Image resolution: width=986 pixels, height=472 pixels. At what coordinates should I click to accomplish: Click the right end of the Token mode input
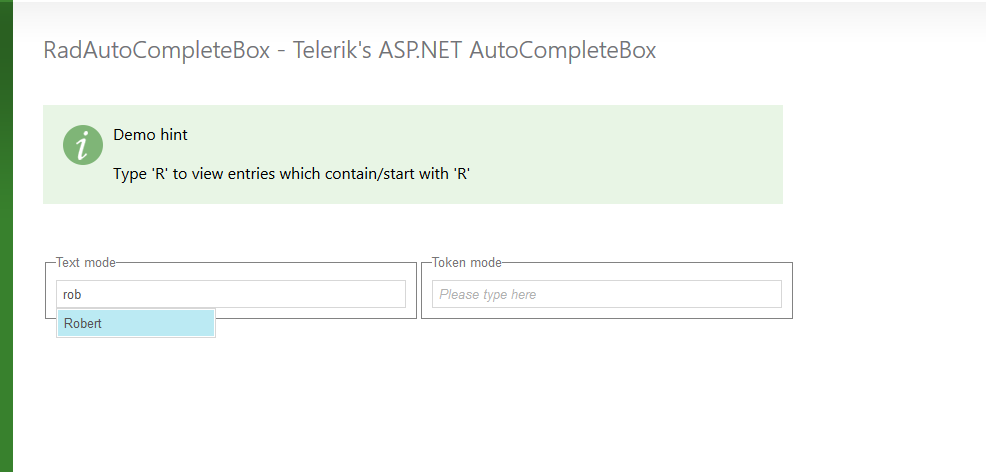pyautogui.click(x=771, y=294)
